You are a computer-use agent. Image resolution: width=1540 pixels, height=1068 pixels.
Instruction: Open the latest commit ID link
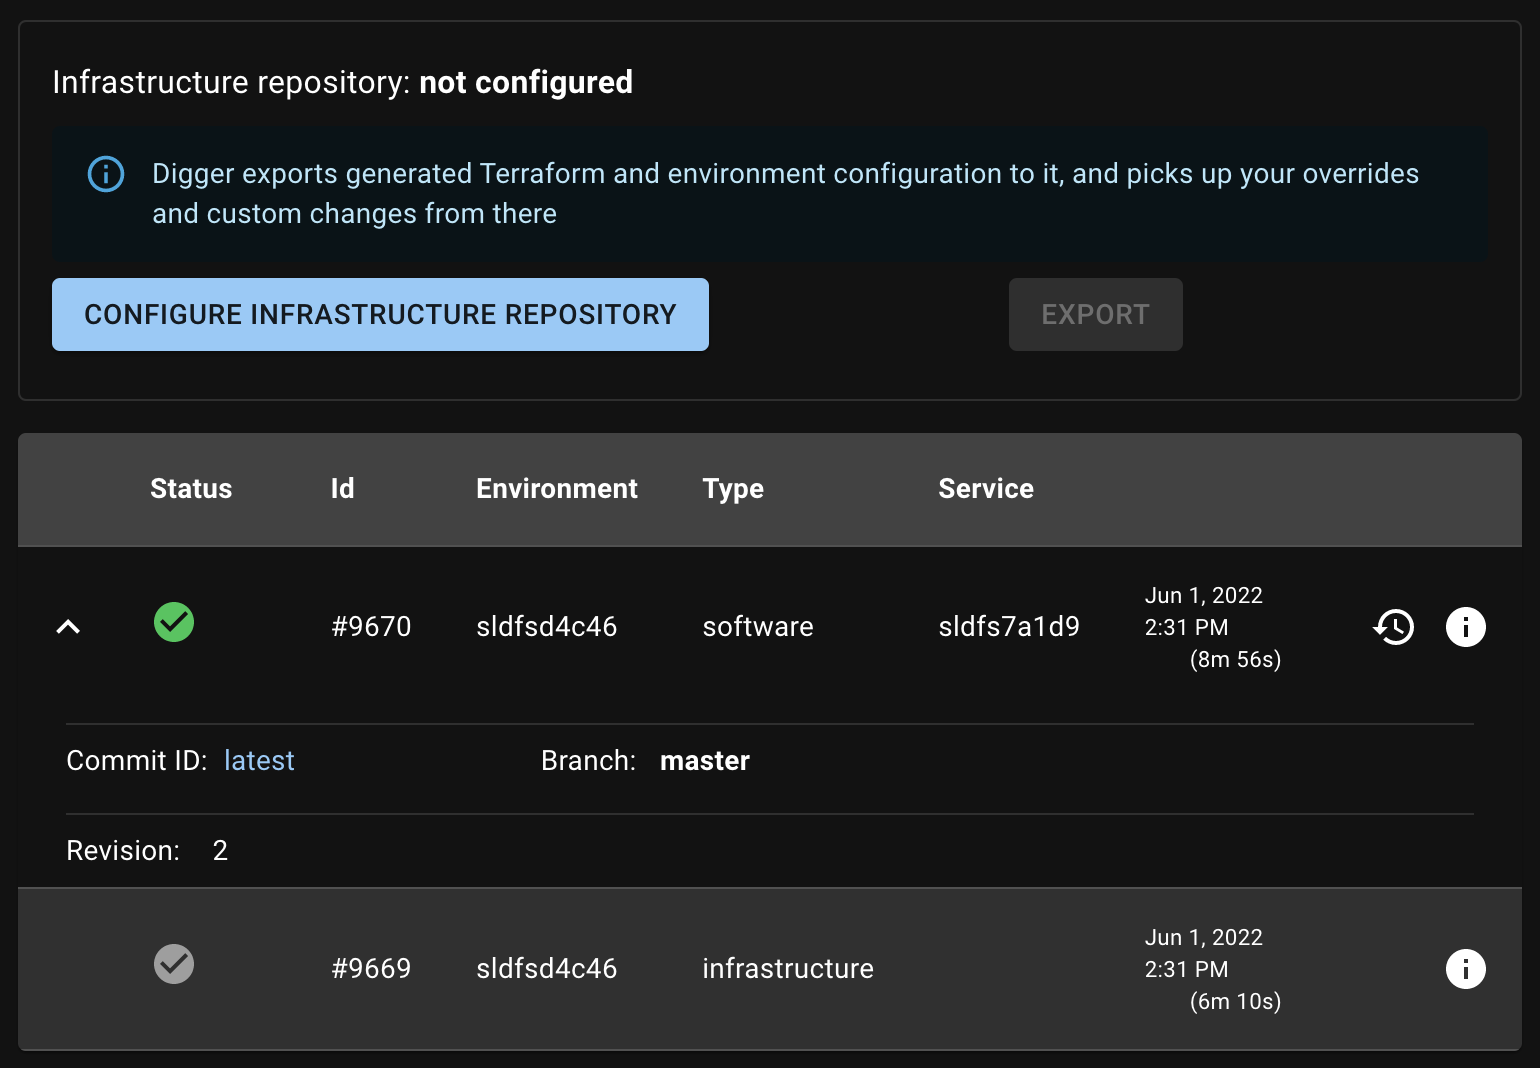click(x=259, y=761)
